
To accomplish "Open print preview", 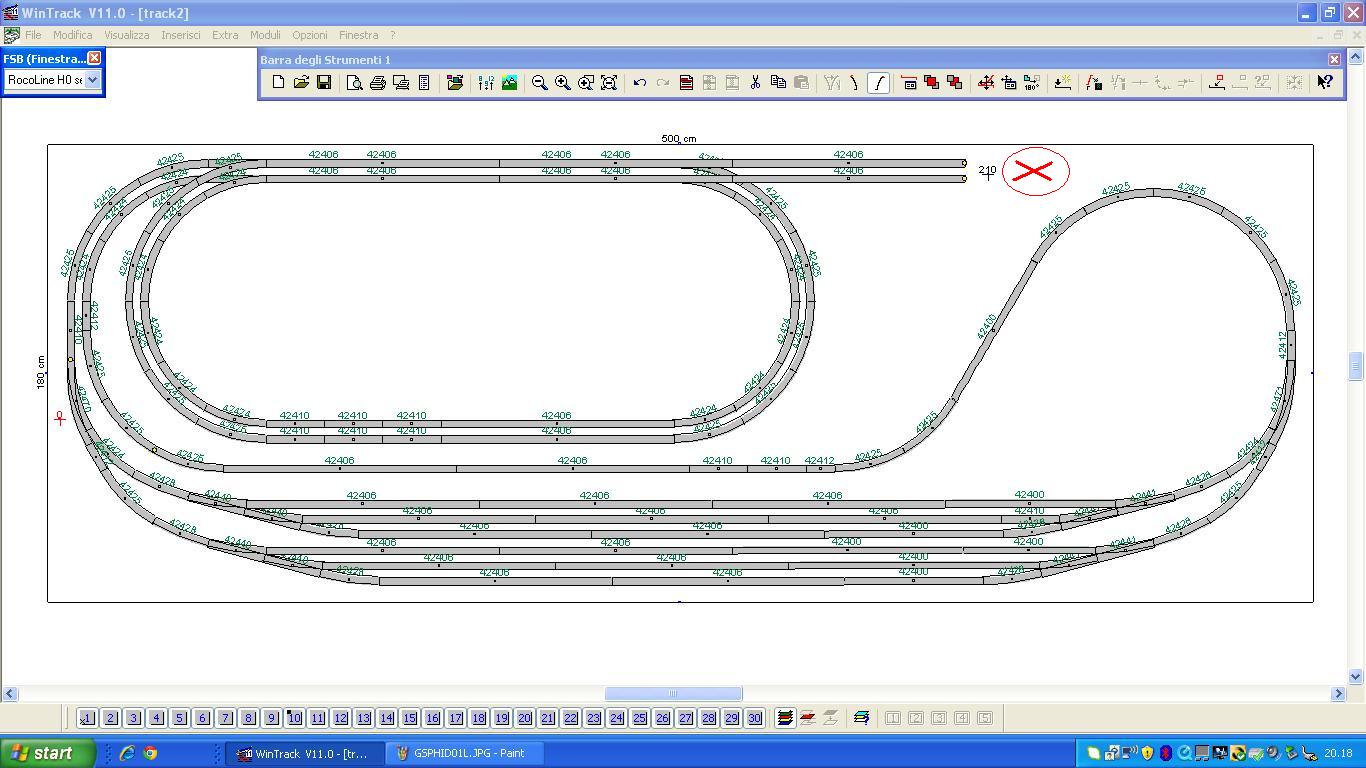I will click(x=355, y=83).
